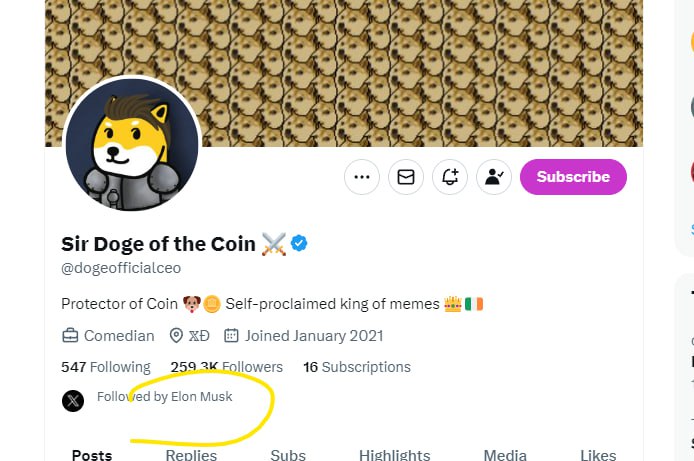
Task: Select the Highlights tab
Action: tap(393, 455)
